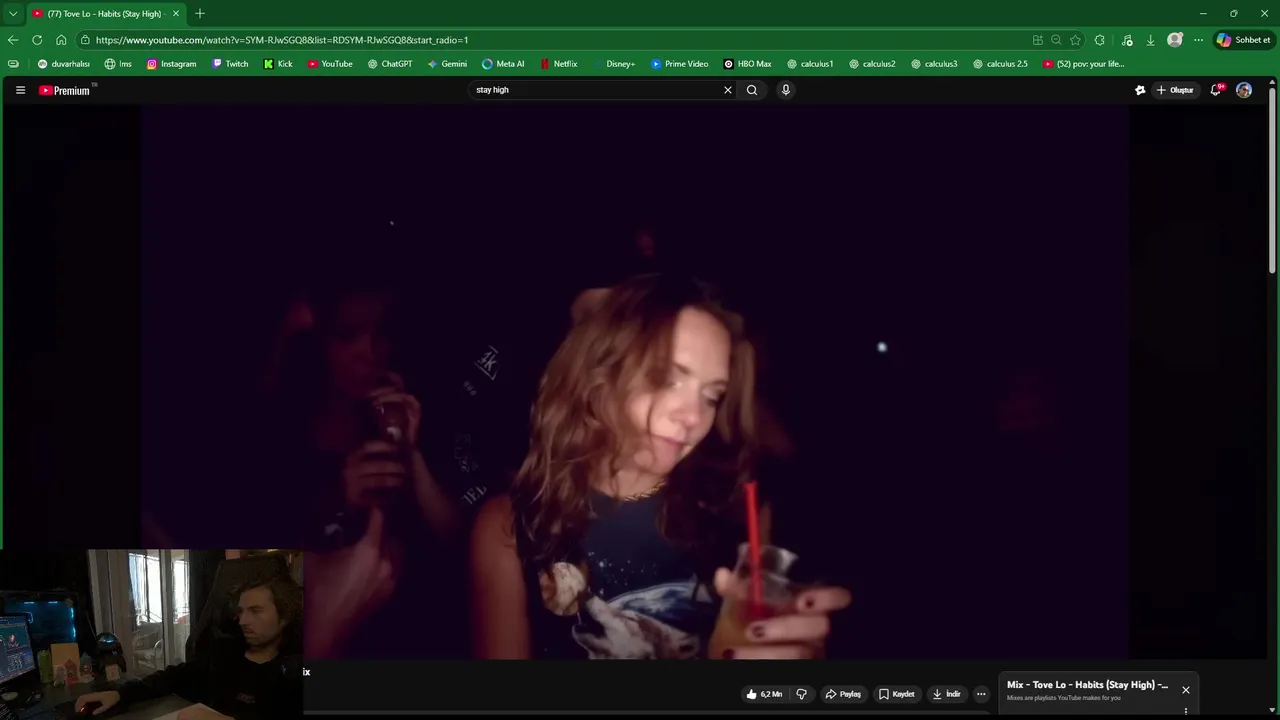This screenshot has height=720, width=1280.
Task: Save video using Kaydet button
Action: pyautogui.click(x=897, y=694)
